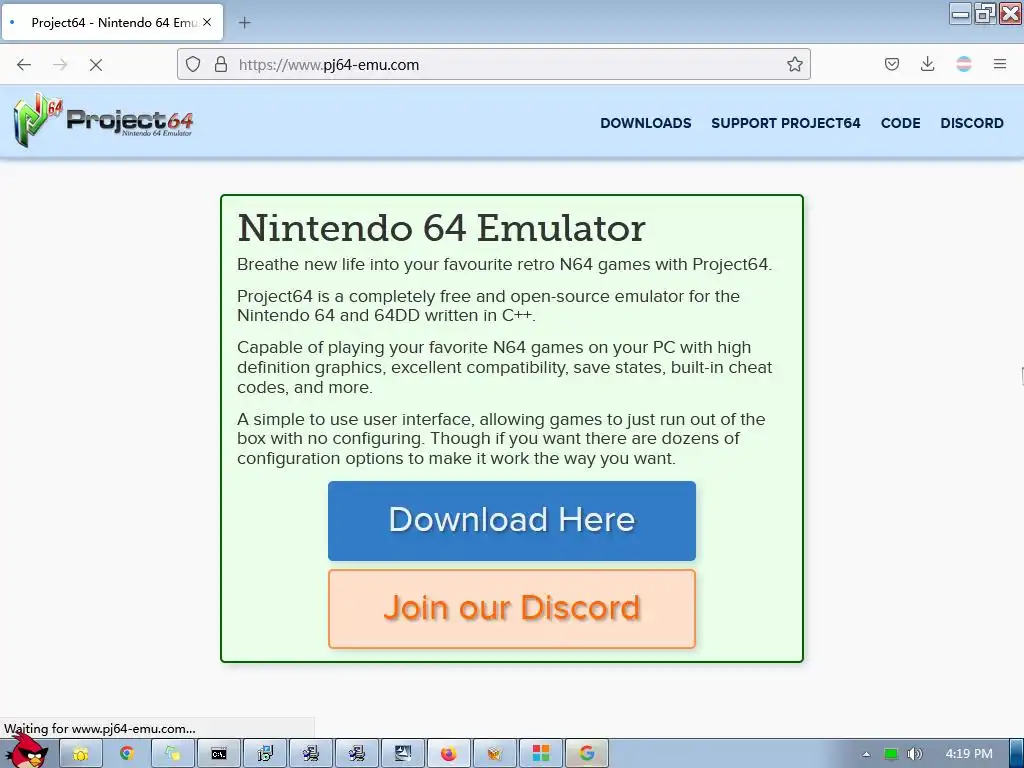Click the Download Here button
The height and width of the screenshot is (768, 1024).
(x=512, y=520)
